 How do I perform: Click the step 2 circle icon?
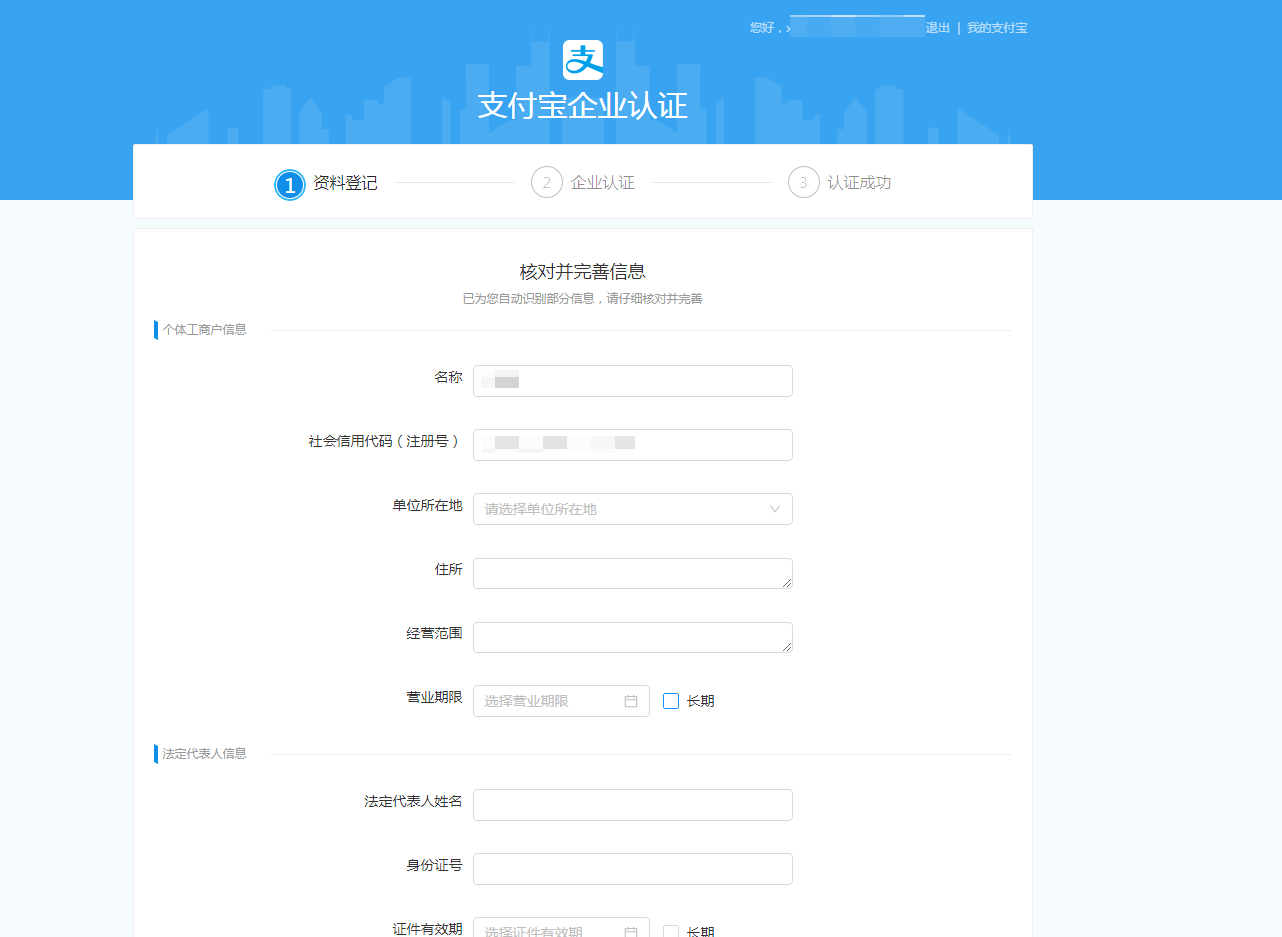pos(547,183)
